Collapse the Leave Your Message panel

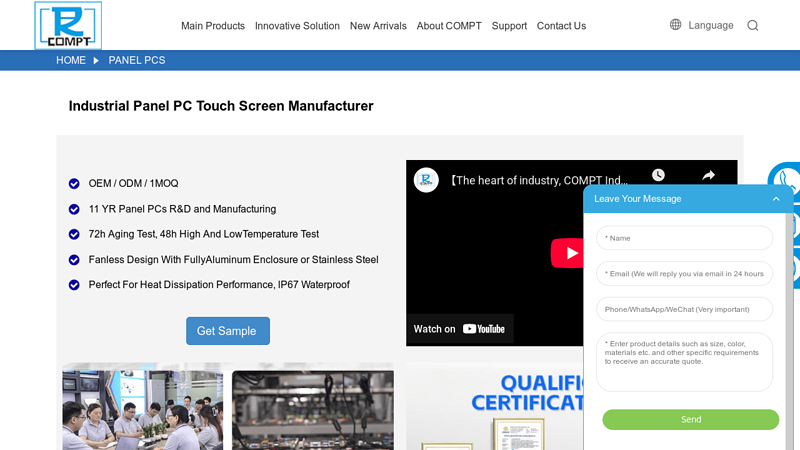coord(776,199)
